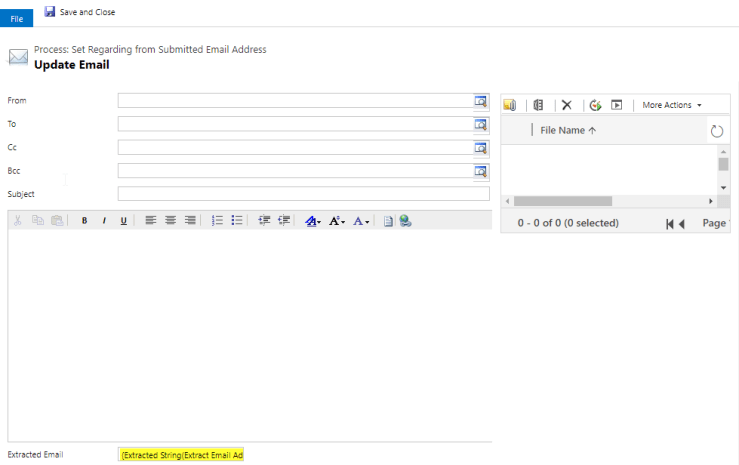
Task: Click the second attachment grid toolbar icon
Action: (x=538, y=105)
